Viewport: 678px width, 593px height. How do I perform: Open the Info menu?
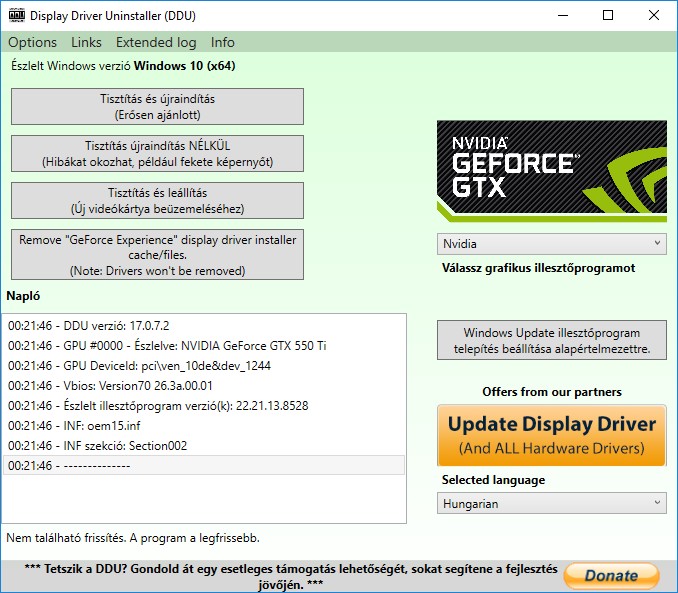[223, 42]
